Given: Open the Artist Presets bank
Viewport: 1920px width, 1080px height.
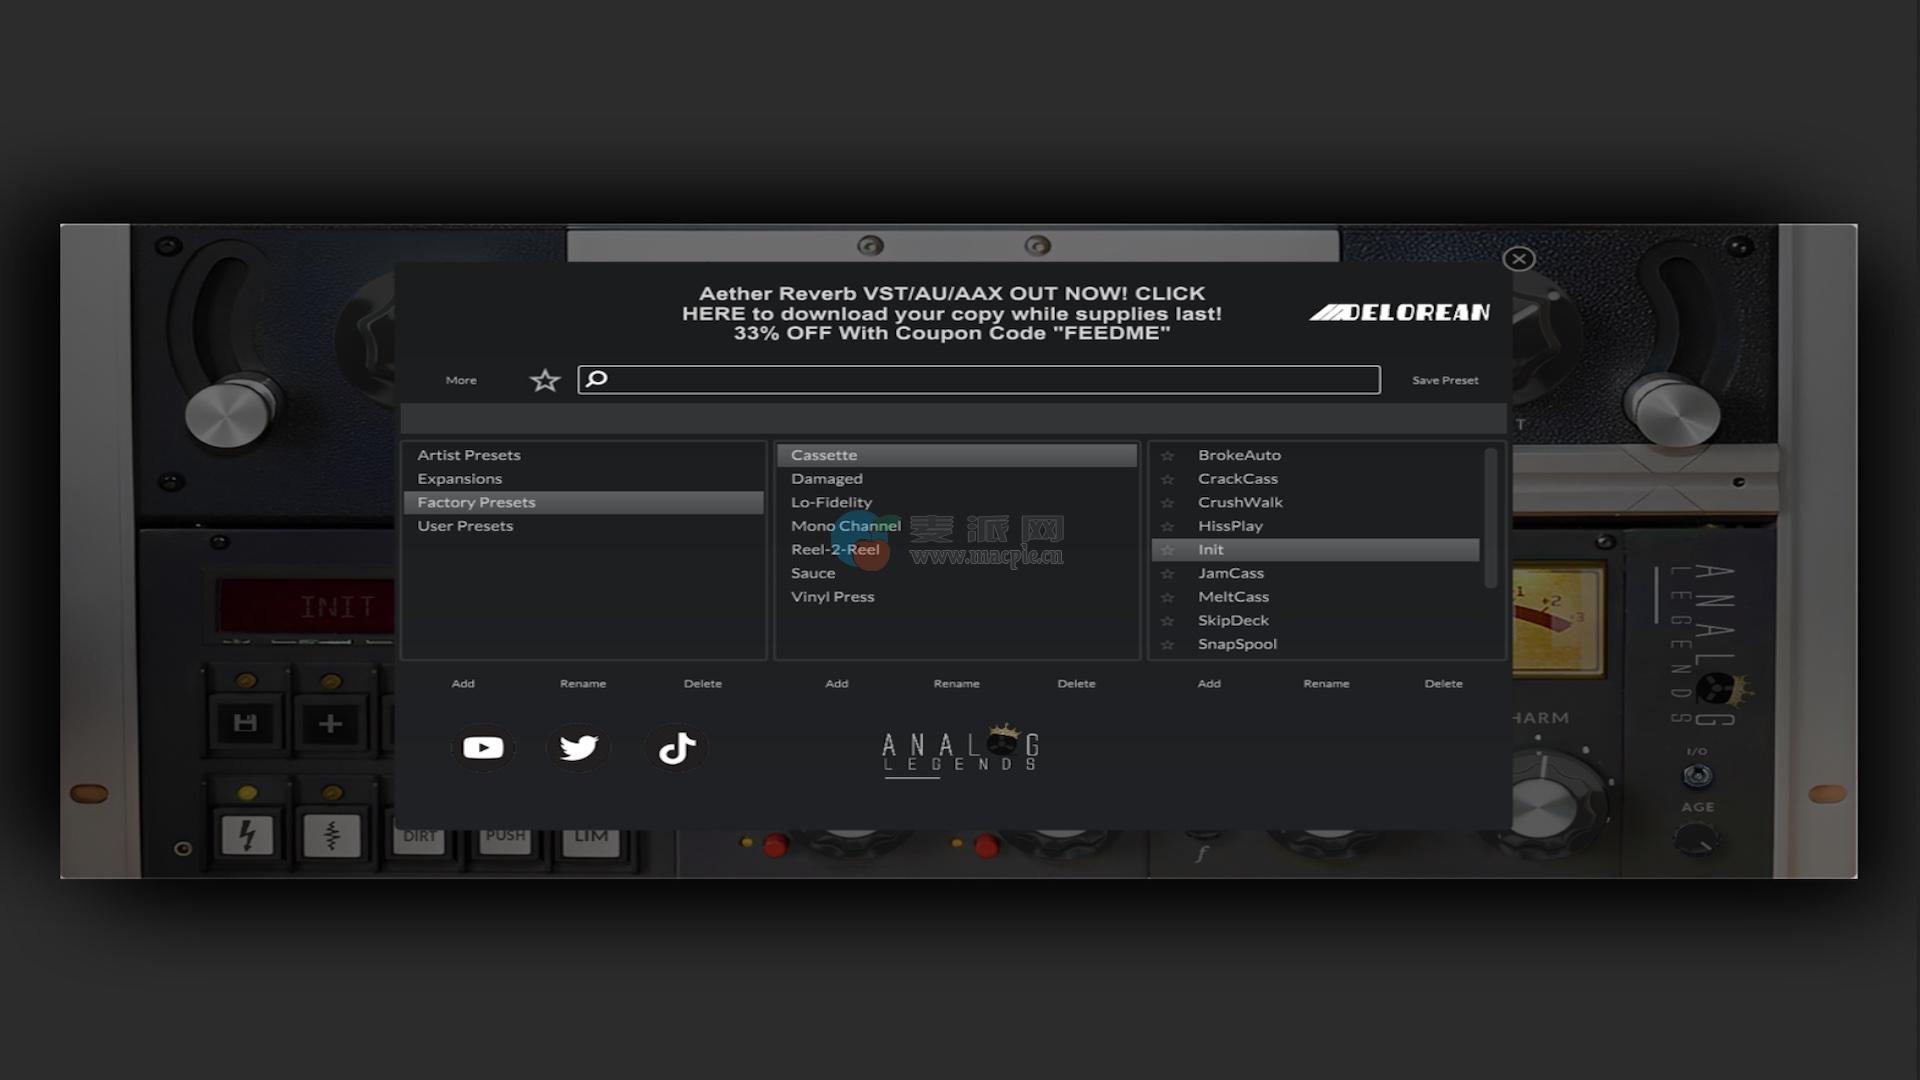Looking at the screenshot, I should pos(469,455).
